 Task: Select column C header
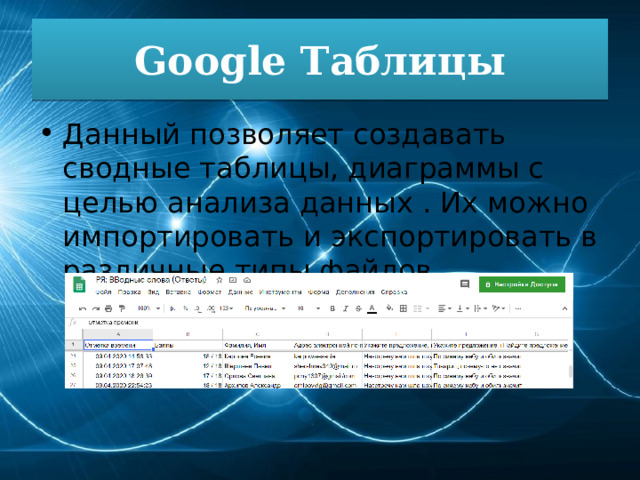pyautogui.click(x=257, y=334)
